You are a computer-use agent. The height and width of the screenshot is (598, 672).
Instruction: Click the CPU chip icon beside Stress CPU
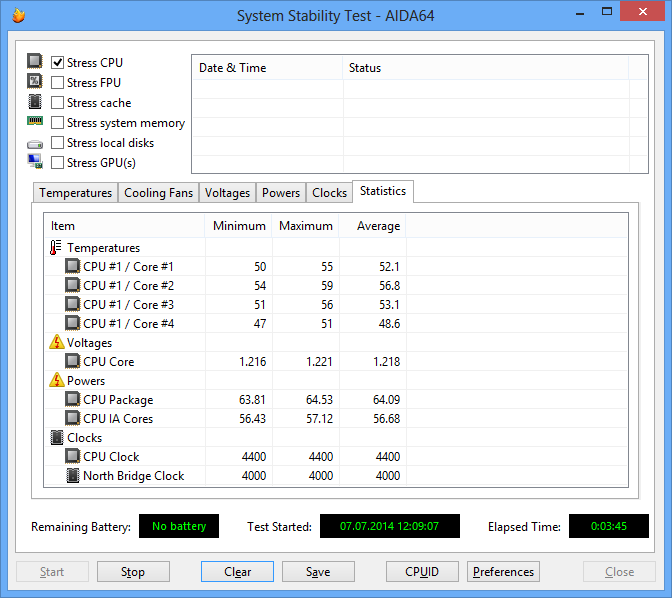coord(35,61)
